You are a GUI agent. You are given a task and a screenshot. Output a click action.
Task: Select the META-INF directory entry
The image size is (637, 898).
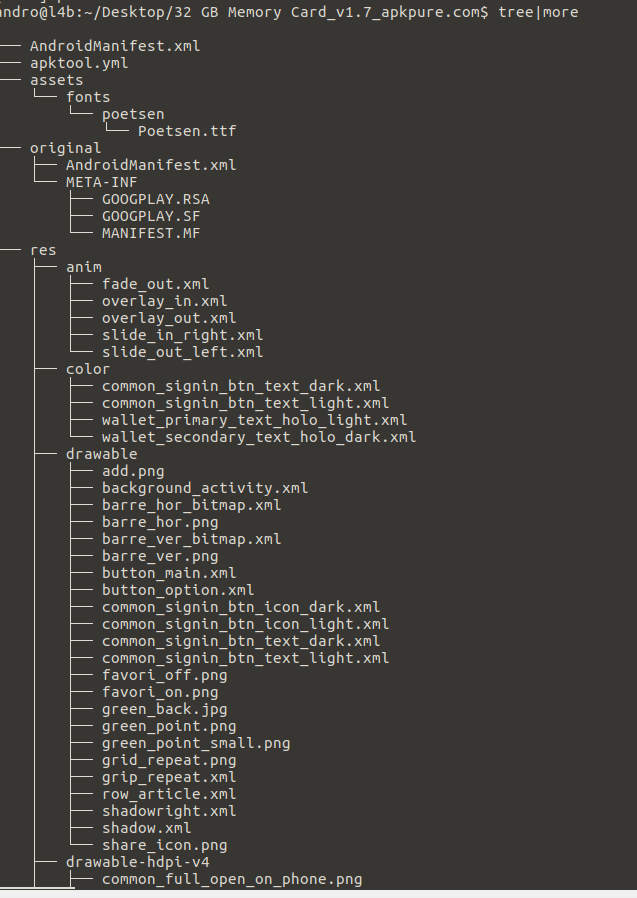101,182
